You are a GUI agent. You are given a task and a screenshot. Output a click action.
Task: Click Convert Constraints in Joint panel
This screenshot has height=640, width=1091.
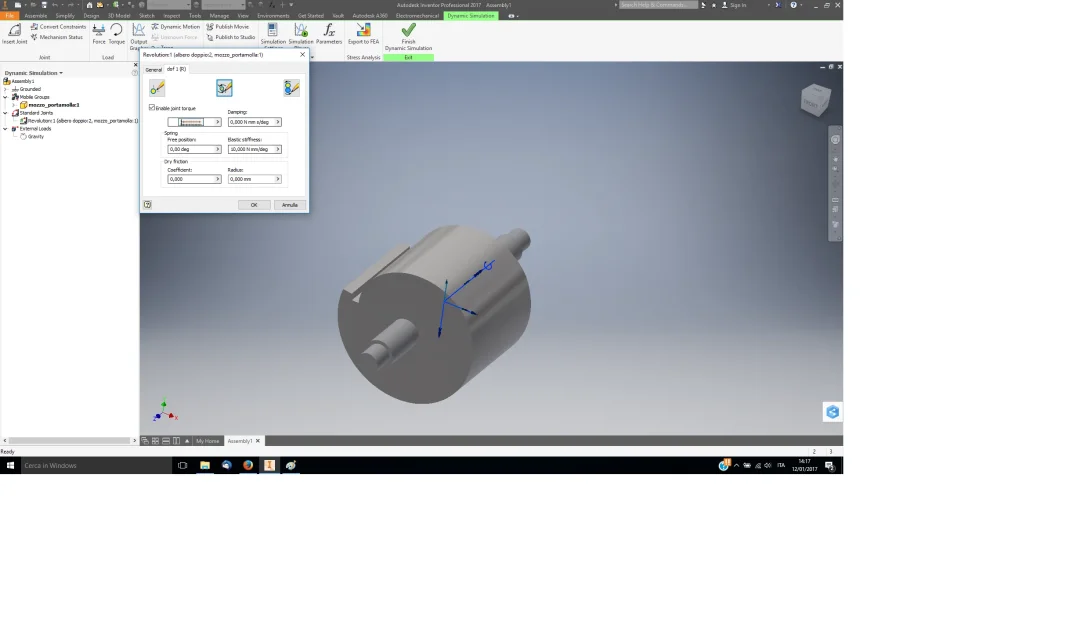[58, 26]
